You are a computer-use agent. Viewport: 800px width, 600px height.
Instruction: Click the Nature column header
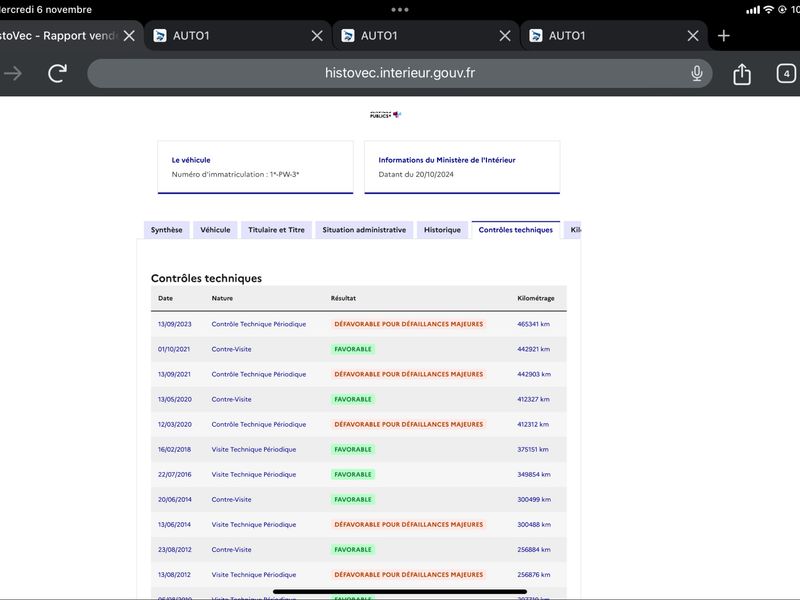222,298
